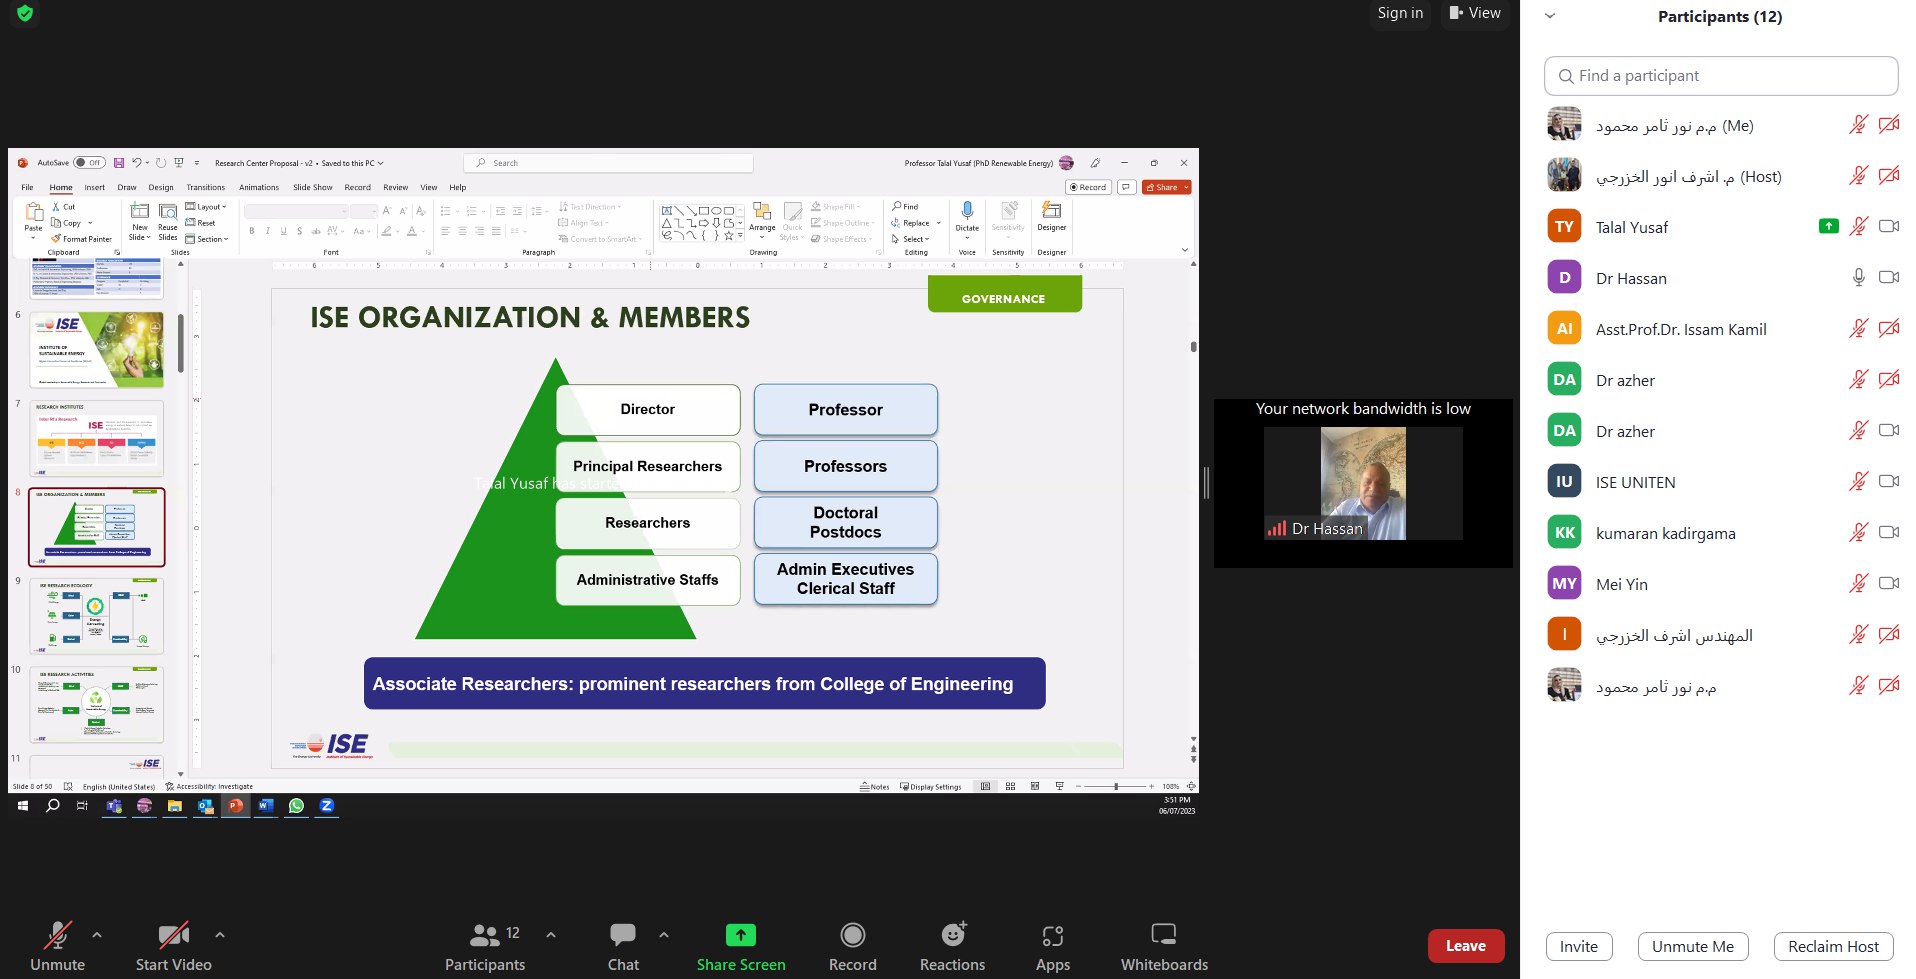This screenshot has width=1916, height=979.
Task: Click the red Leave button
Action: tap(1465, 946)
